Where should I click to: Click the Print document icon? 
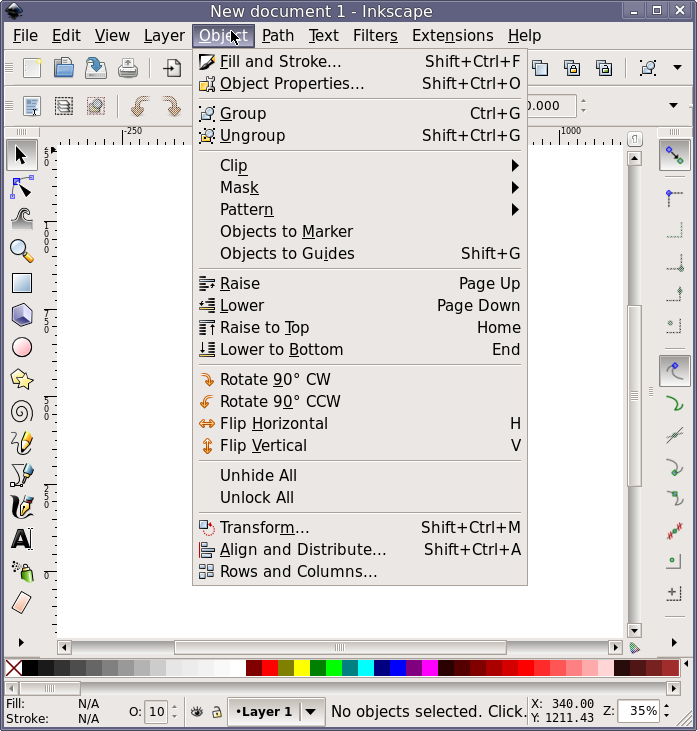tap(128, 68)
